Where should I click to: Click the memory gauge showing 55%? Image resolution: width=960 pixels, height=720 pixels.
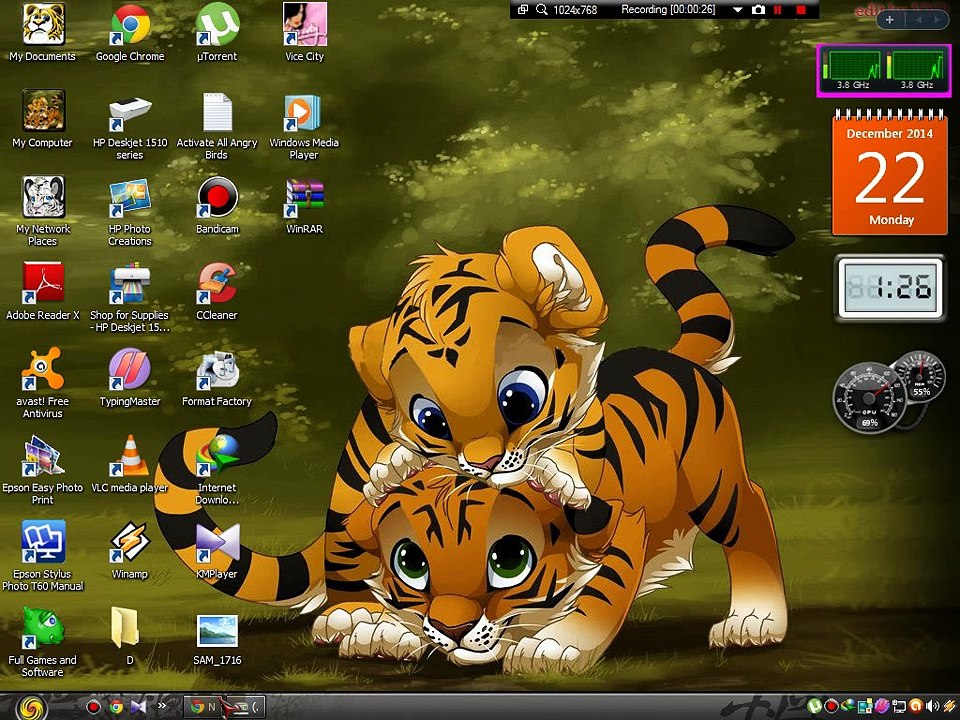921,377
